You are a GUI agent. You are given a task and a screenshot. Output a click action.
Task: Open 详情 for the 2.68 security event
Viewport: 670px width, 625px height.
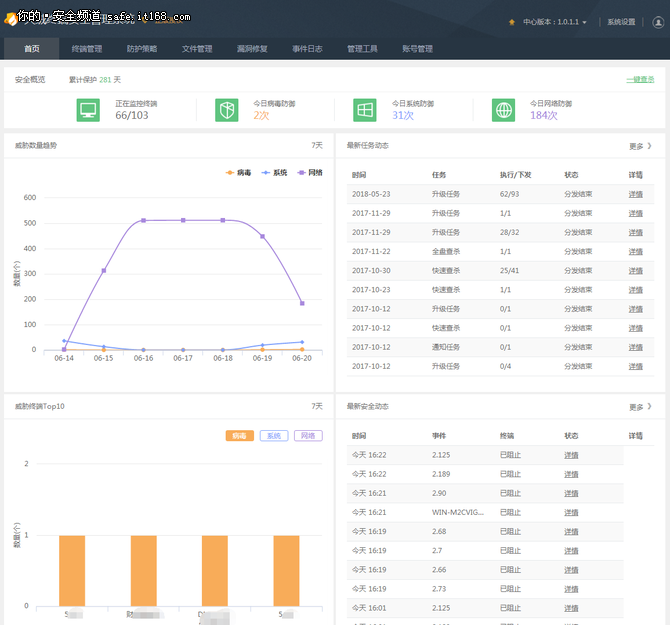[x=571, y=532]
